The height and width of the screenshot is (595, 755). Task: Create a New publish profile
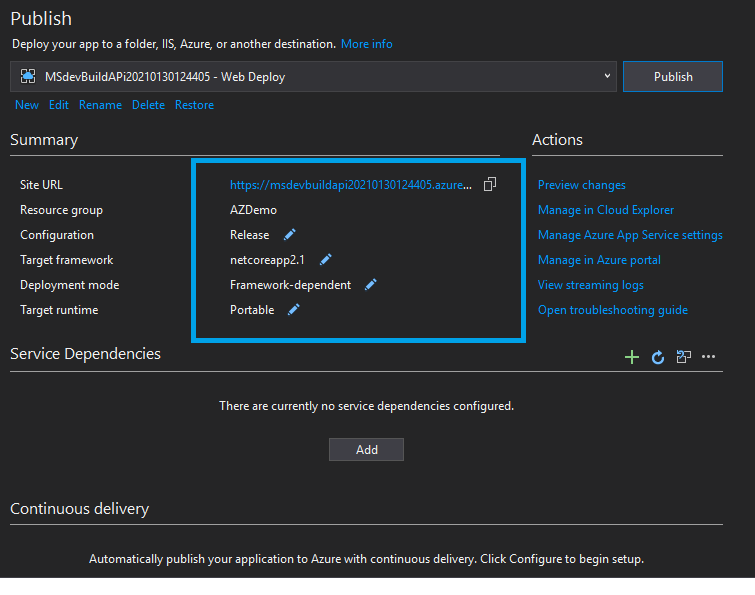(x=27, y=105)
